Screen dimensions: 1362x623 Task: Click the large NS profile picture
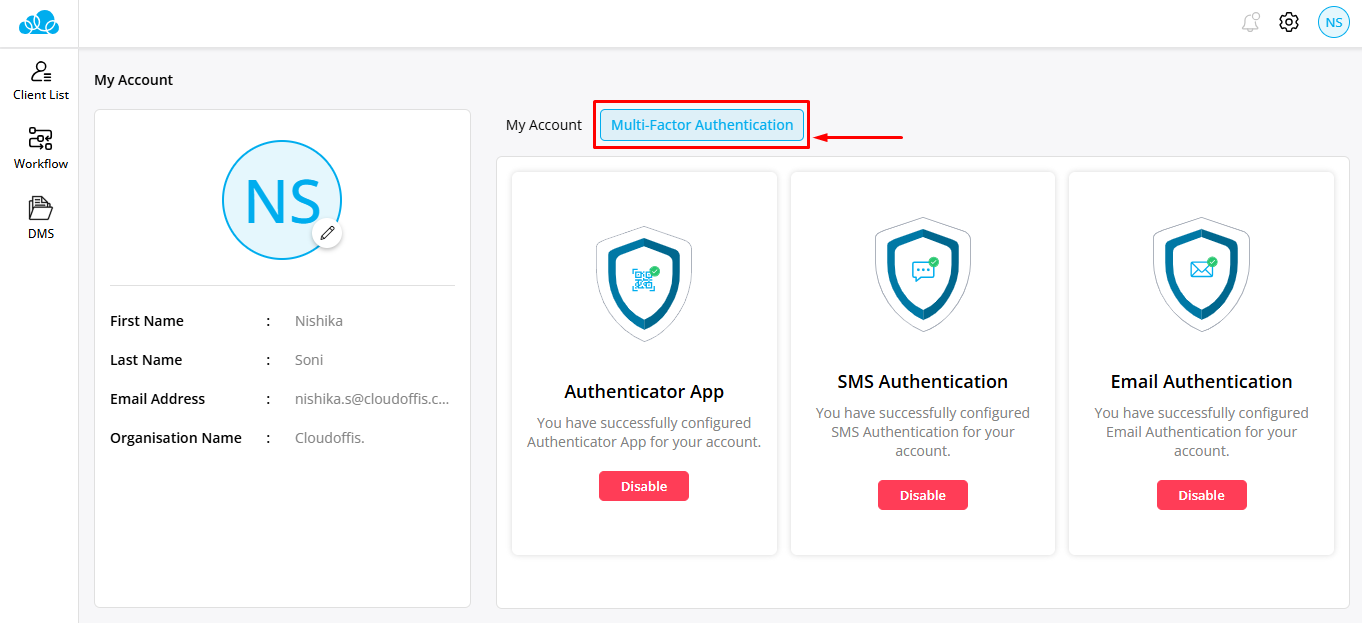(x=282, y=200)
